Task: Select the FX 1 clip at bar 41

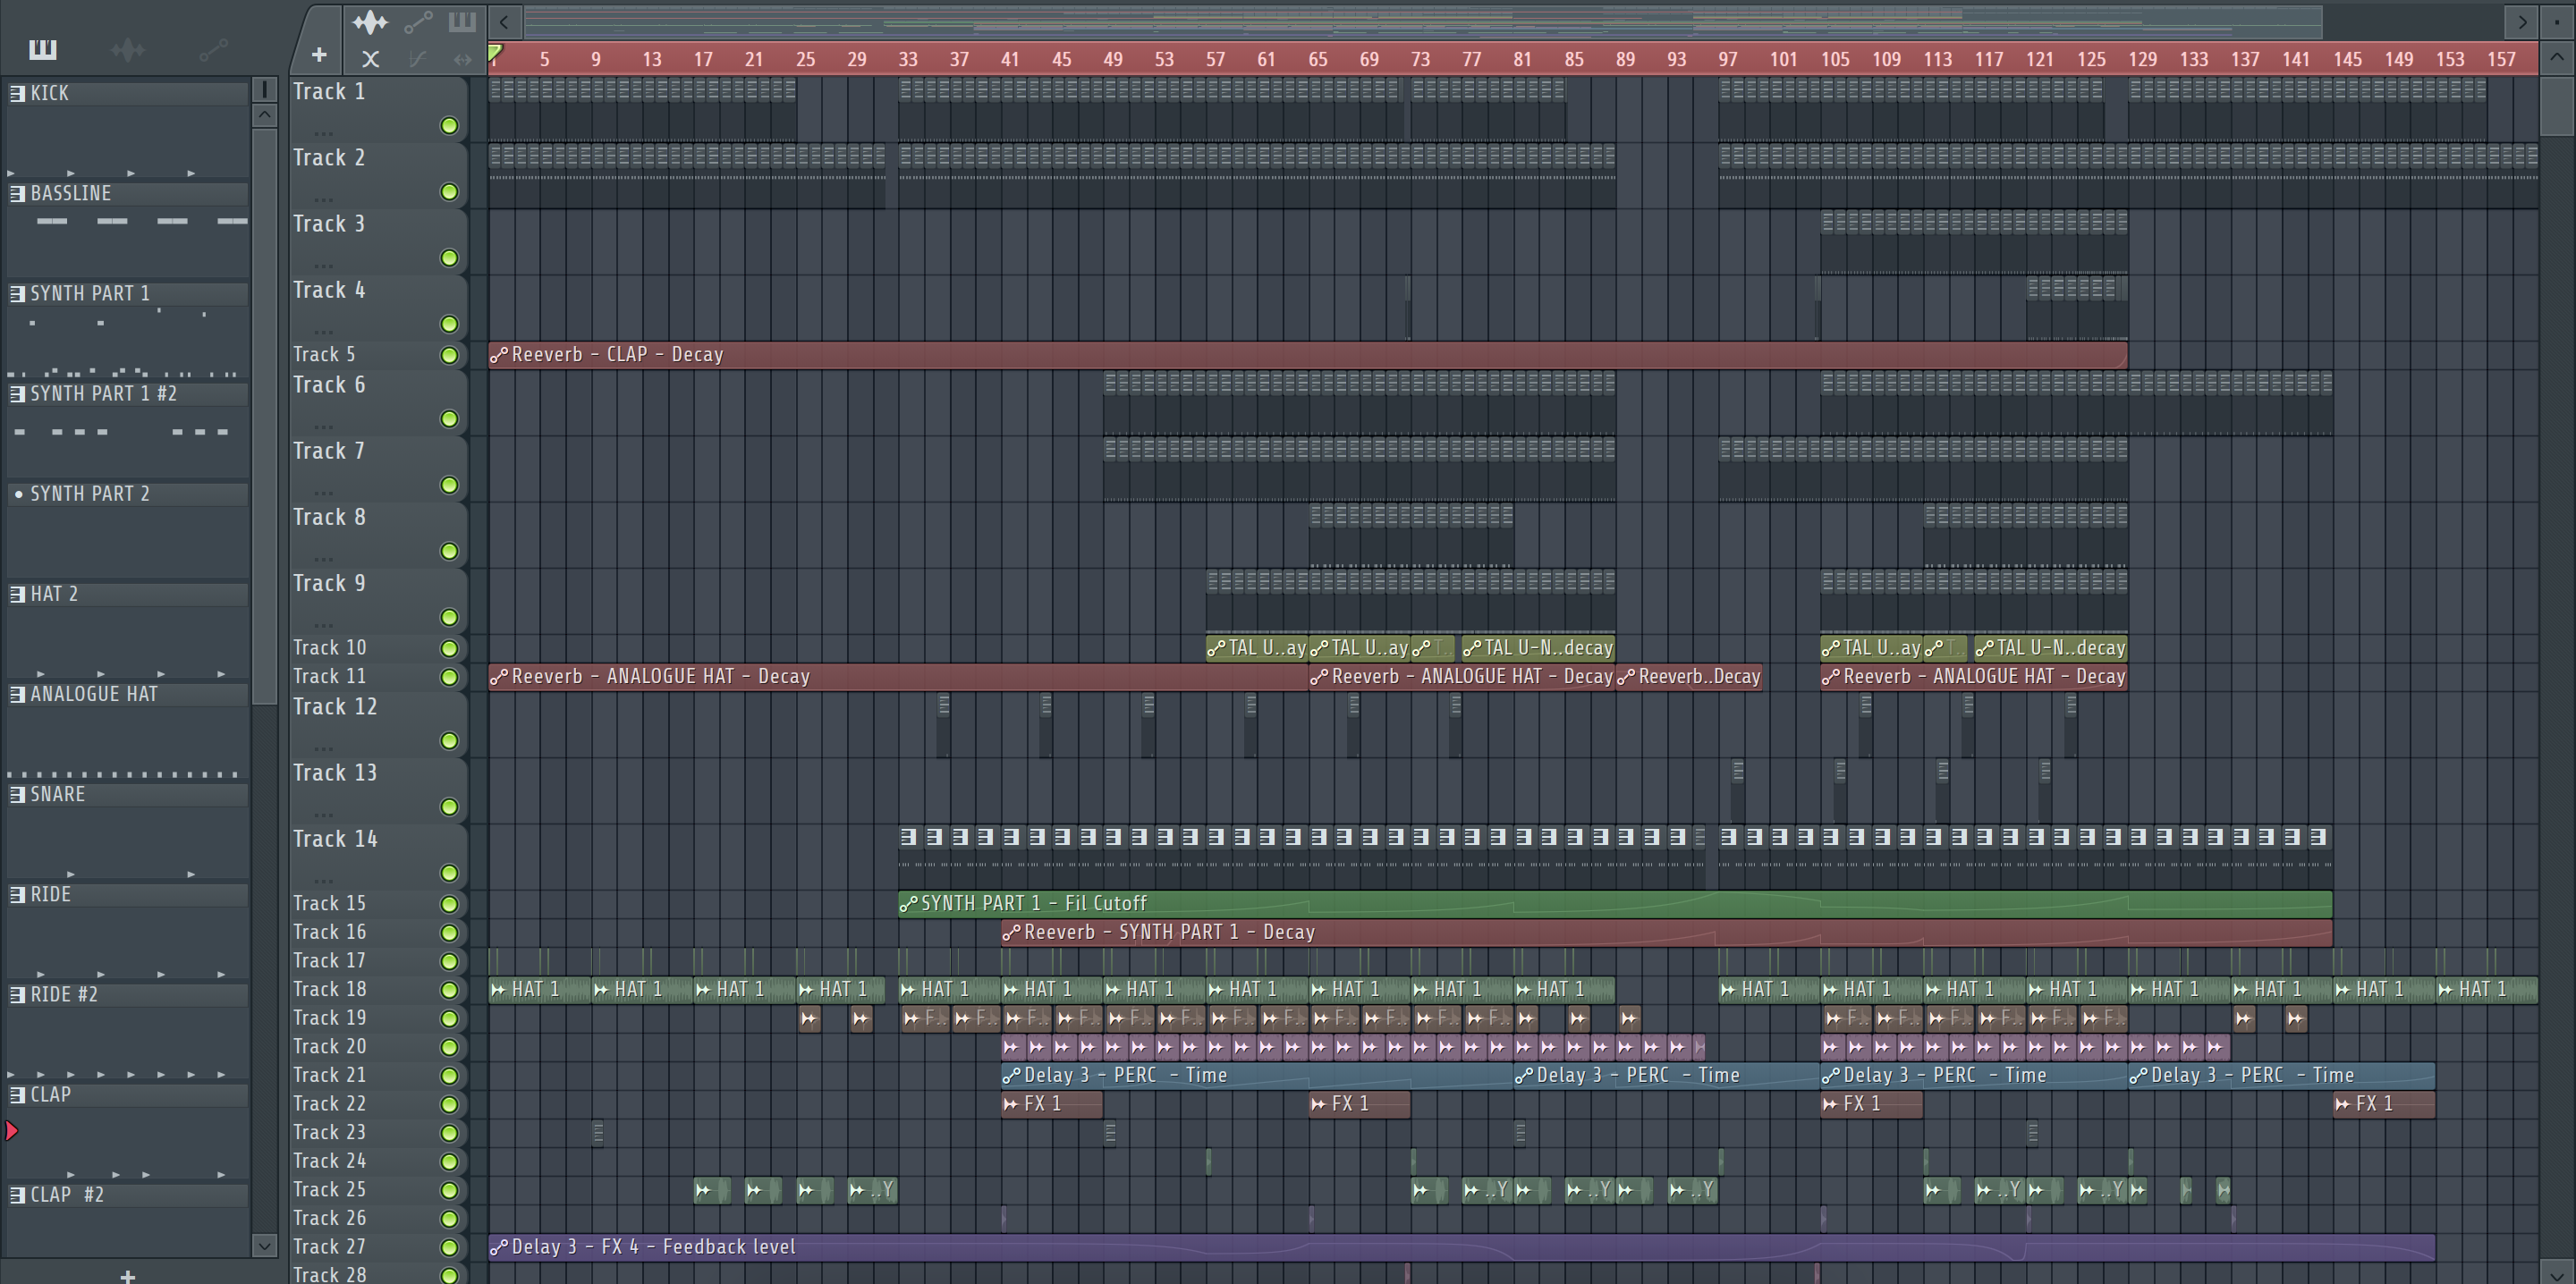Action: click(1052, 1104)
